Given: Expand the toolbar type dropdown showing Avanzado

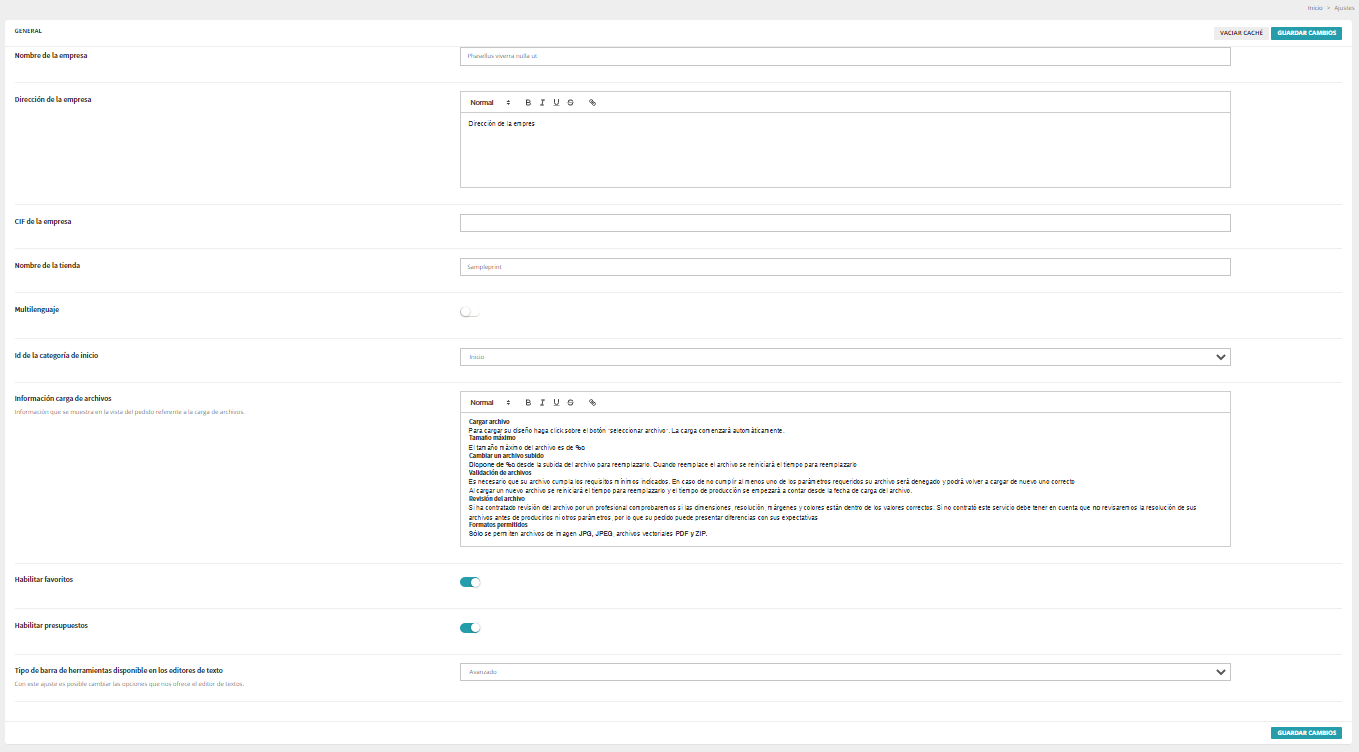Looking at the screenshot, I should click(845, 672).
